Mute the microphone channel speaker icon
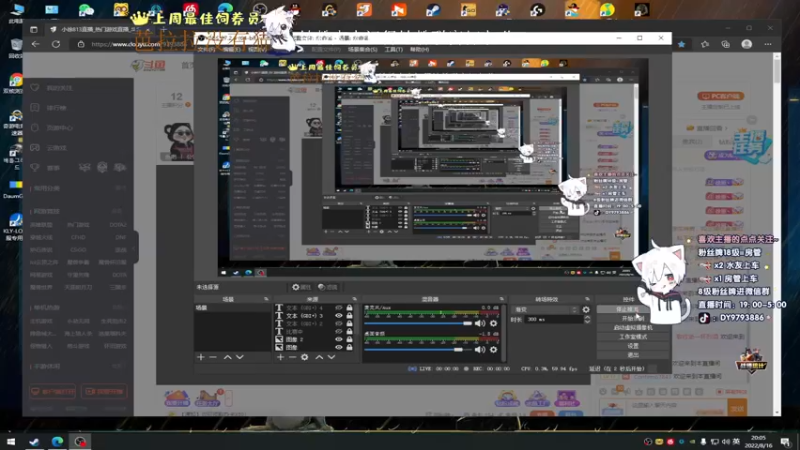Viewport: 800px width, 450px height. pos(480,323)
